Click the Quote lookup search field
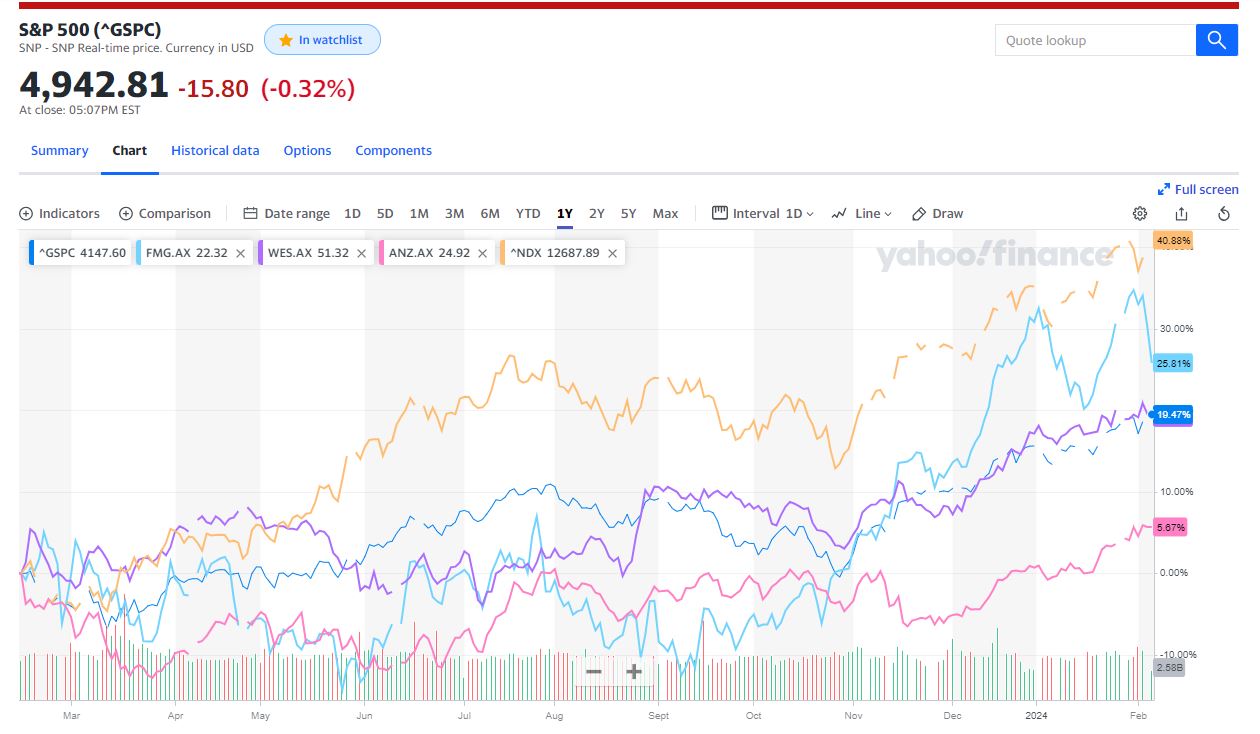This screenshot has height=734, width=1260. point(1095,40)
